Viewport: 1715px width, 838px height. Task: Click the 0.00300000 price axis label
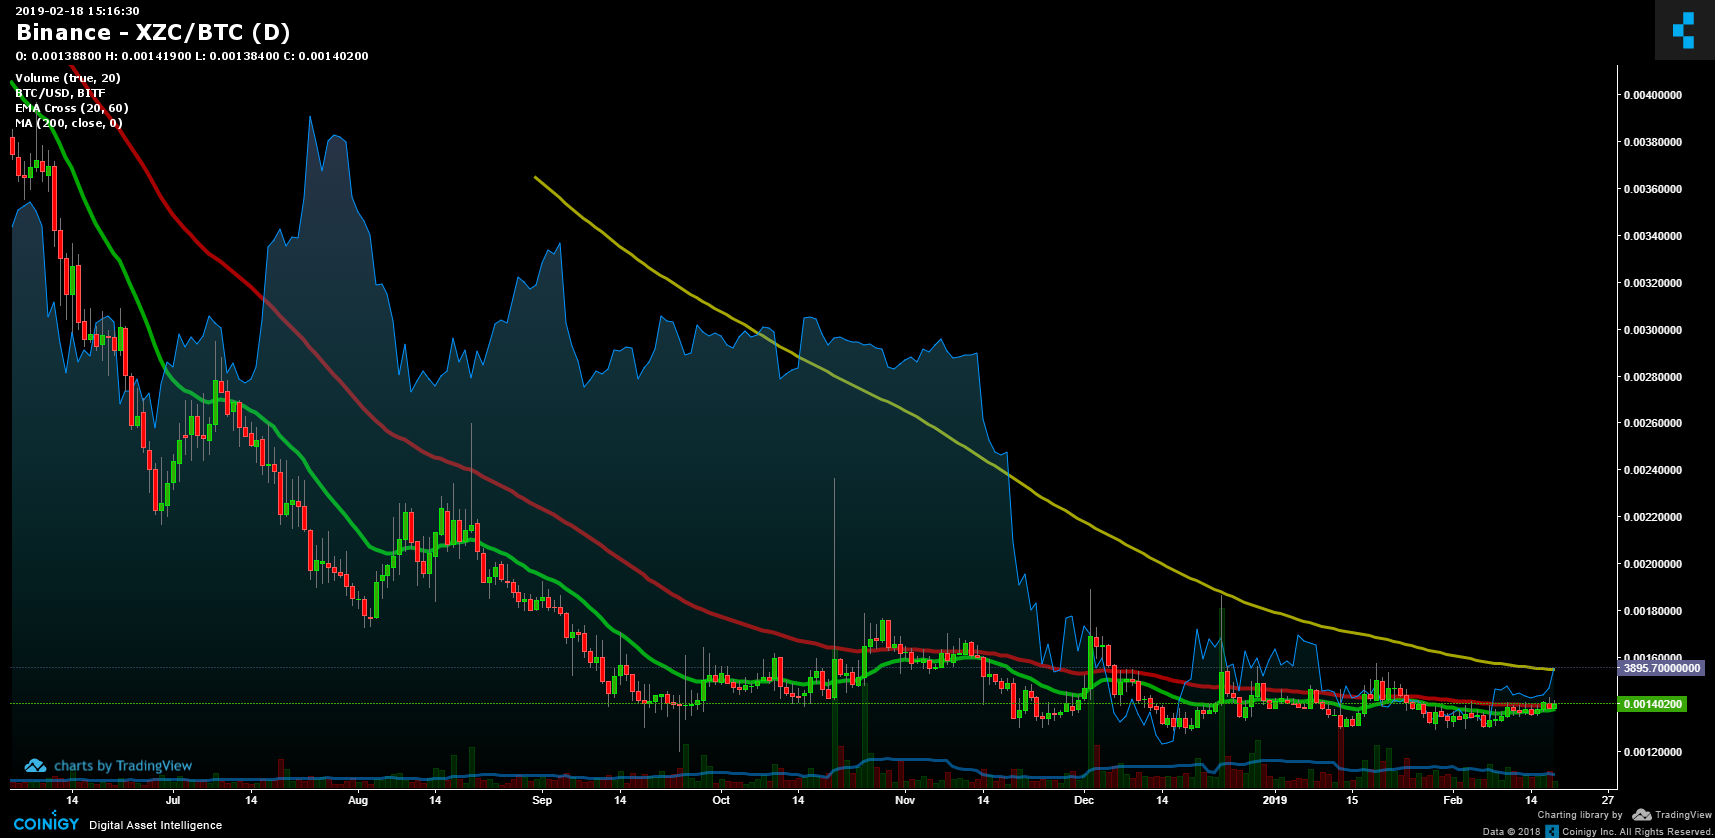(1652, 330)
